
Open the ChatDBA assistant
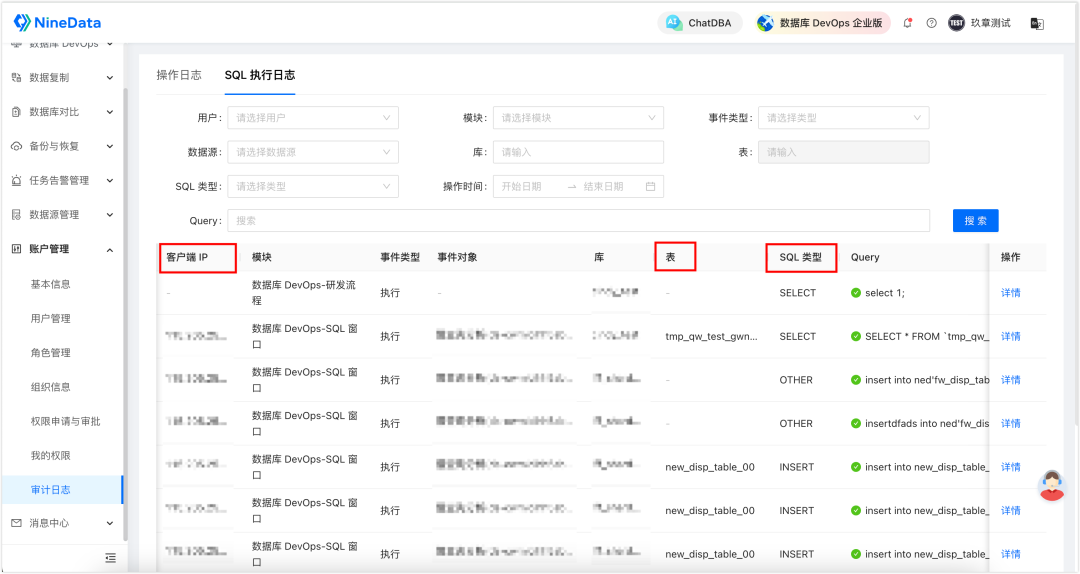pos(699,23)
